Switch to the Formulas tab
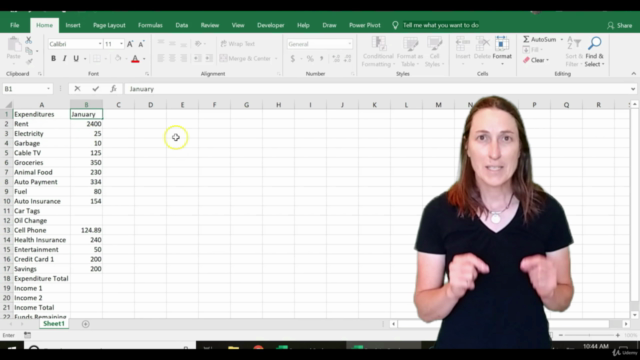This screenshot has width=640, height=360. pos(150,25)
